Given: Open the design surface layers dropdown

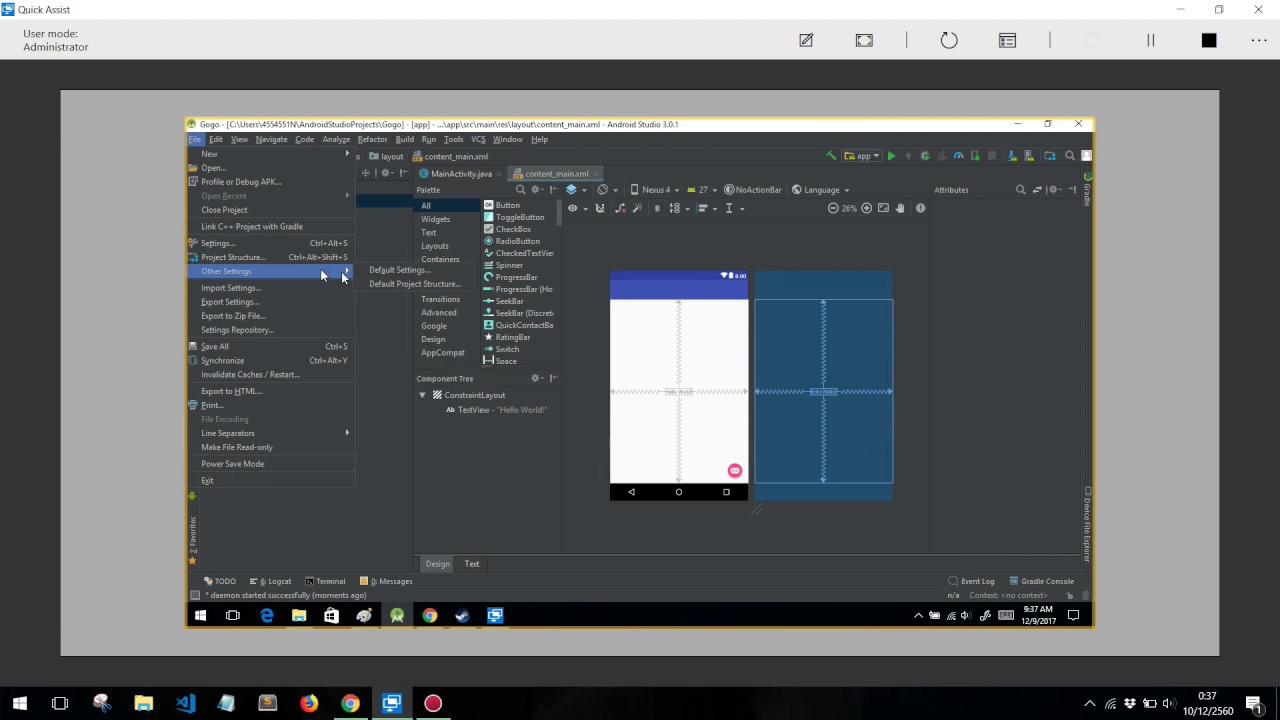Looking at the screenshot, I should point(576,189).
